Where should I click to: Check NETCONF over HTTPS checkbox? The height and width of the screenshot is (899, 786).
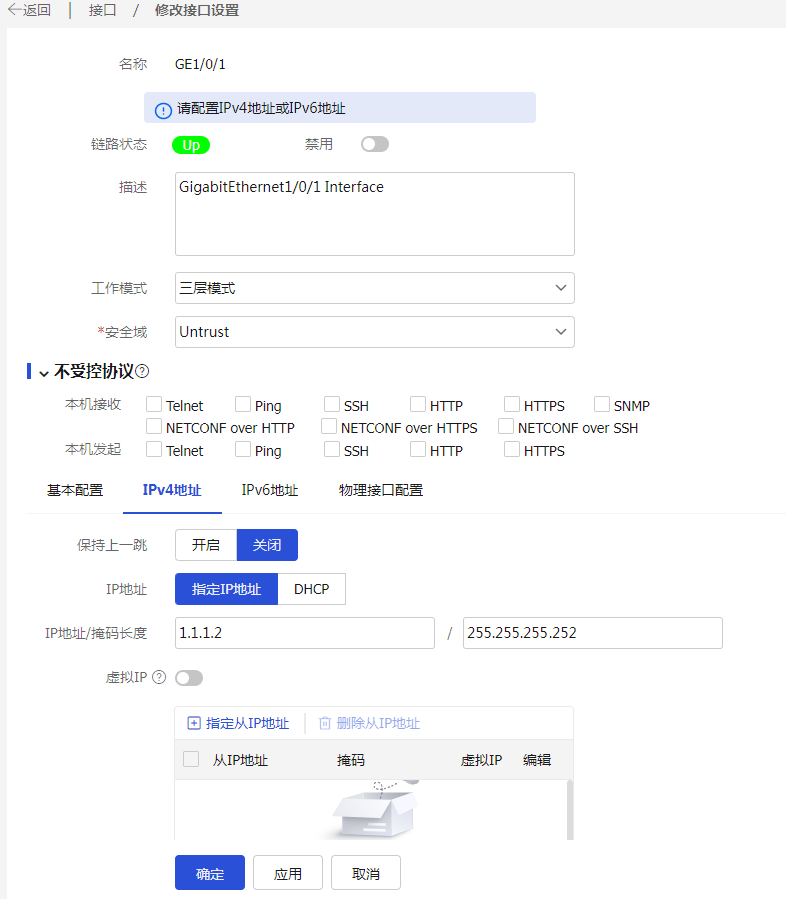tap(330, 427)
